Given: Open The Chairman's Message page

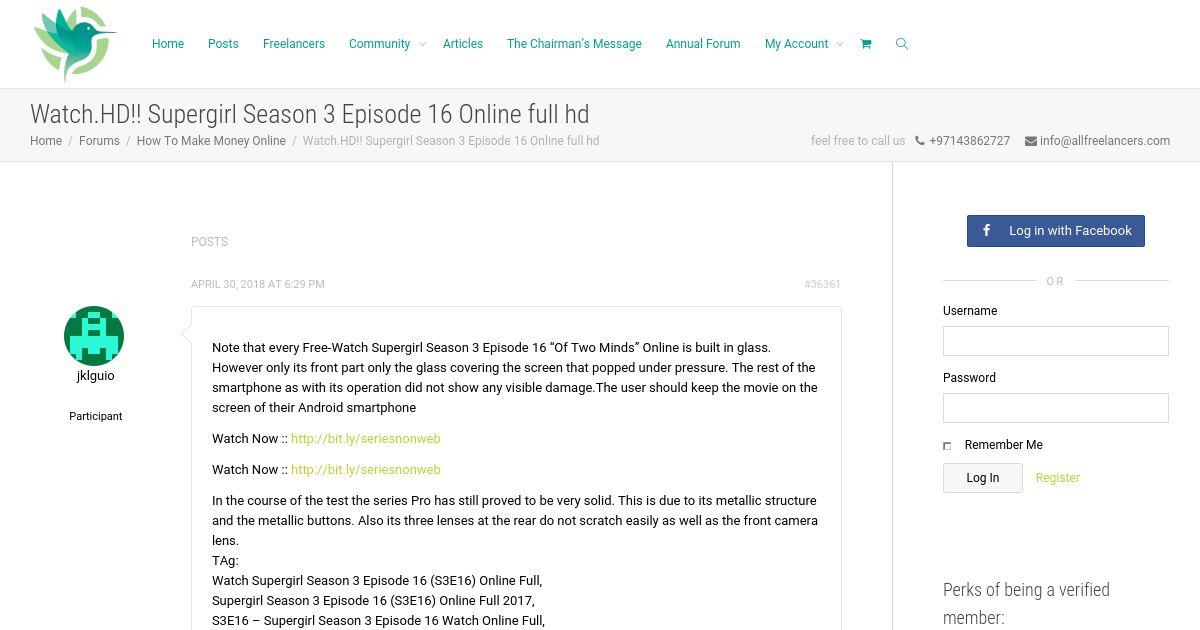Looking at the screenshot, I should point(574,44).
